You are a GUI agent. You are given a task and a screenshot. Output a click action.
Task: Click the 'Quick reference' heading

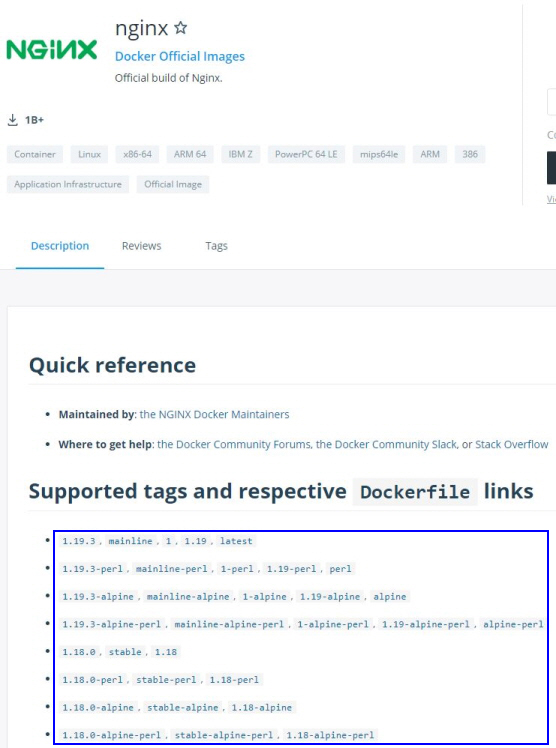pyautogui.click(x=113, y=365)
